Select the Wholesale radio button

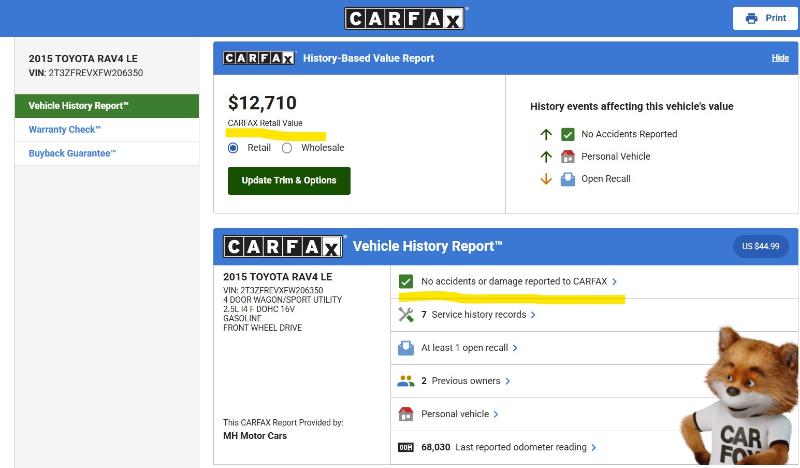click(287, 148)
